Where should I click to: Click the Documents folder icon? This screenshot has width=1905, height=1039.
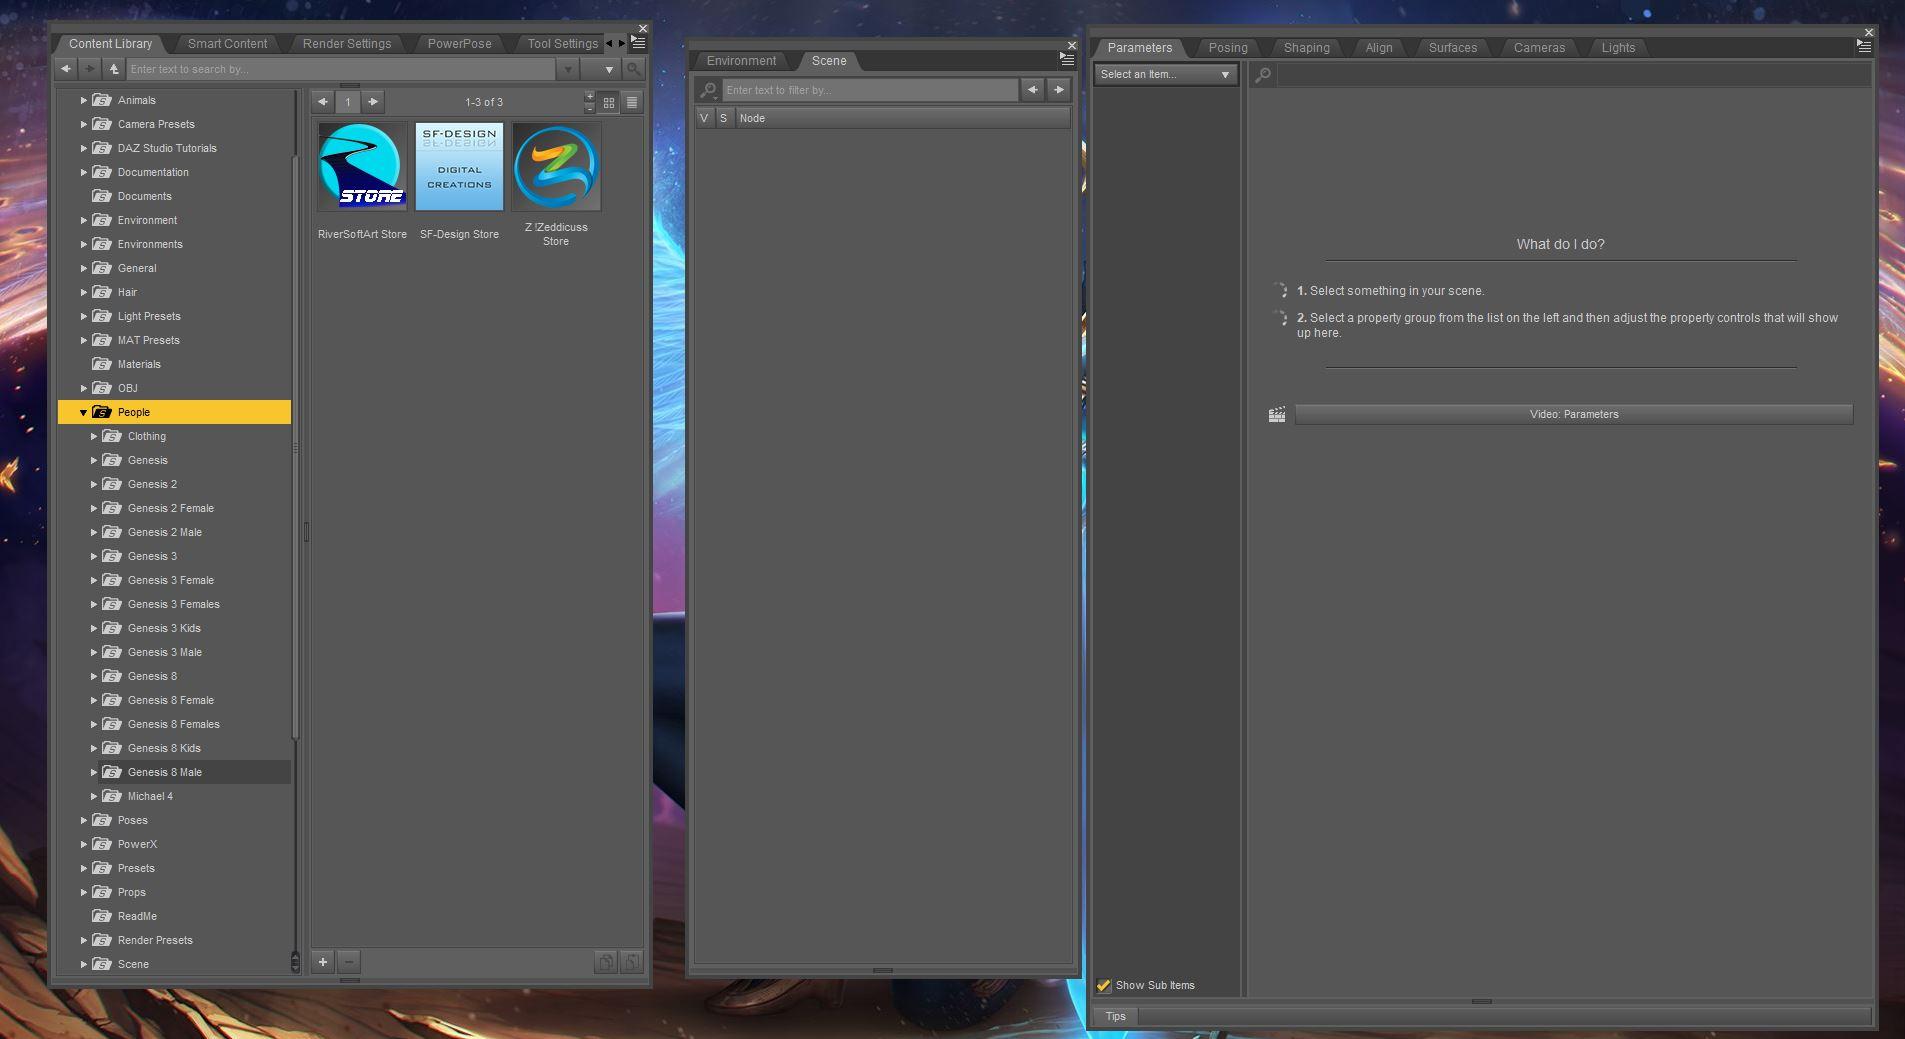(102, 196)
